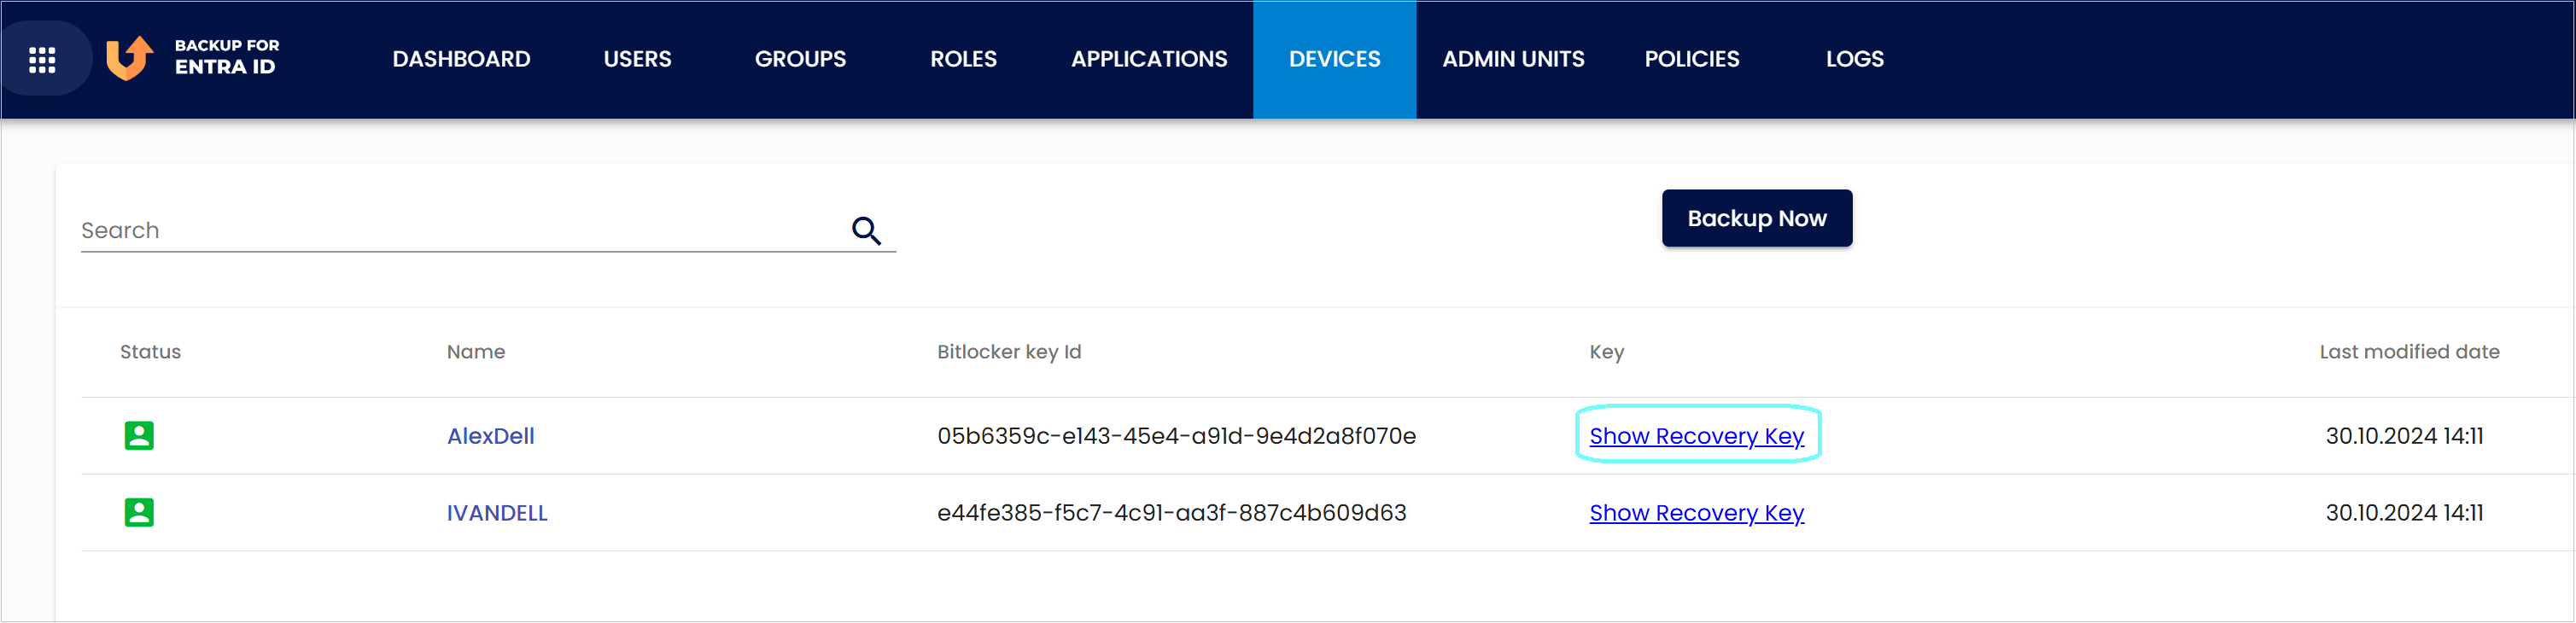
Task: Click the Bitlocker key Id column header
Action: [1009, 352]
